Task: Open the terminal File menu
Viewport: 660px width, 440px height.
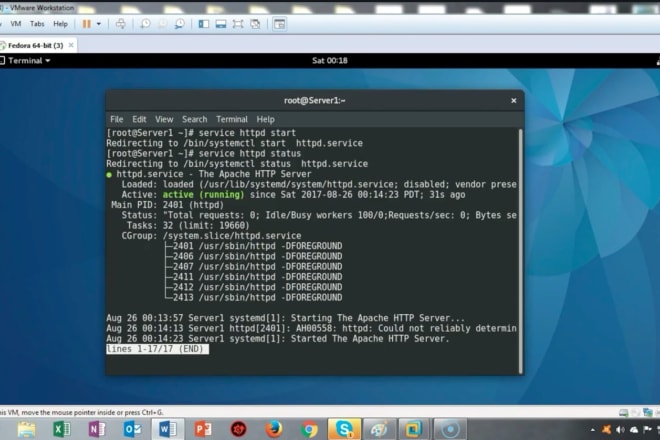Action: [x=117, y=119]
